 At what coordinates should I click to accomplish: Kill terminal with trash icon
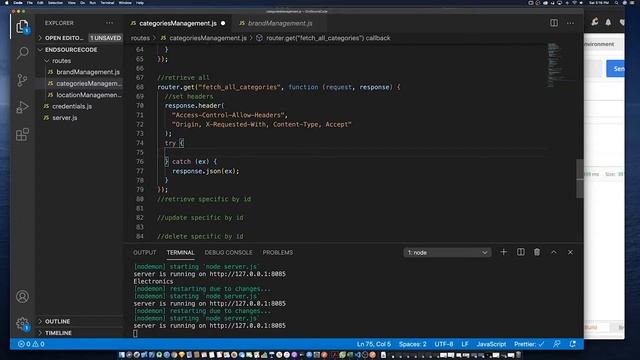pyautogui.click(x=537, y=252)
